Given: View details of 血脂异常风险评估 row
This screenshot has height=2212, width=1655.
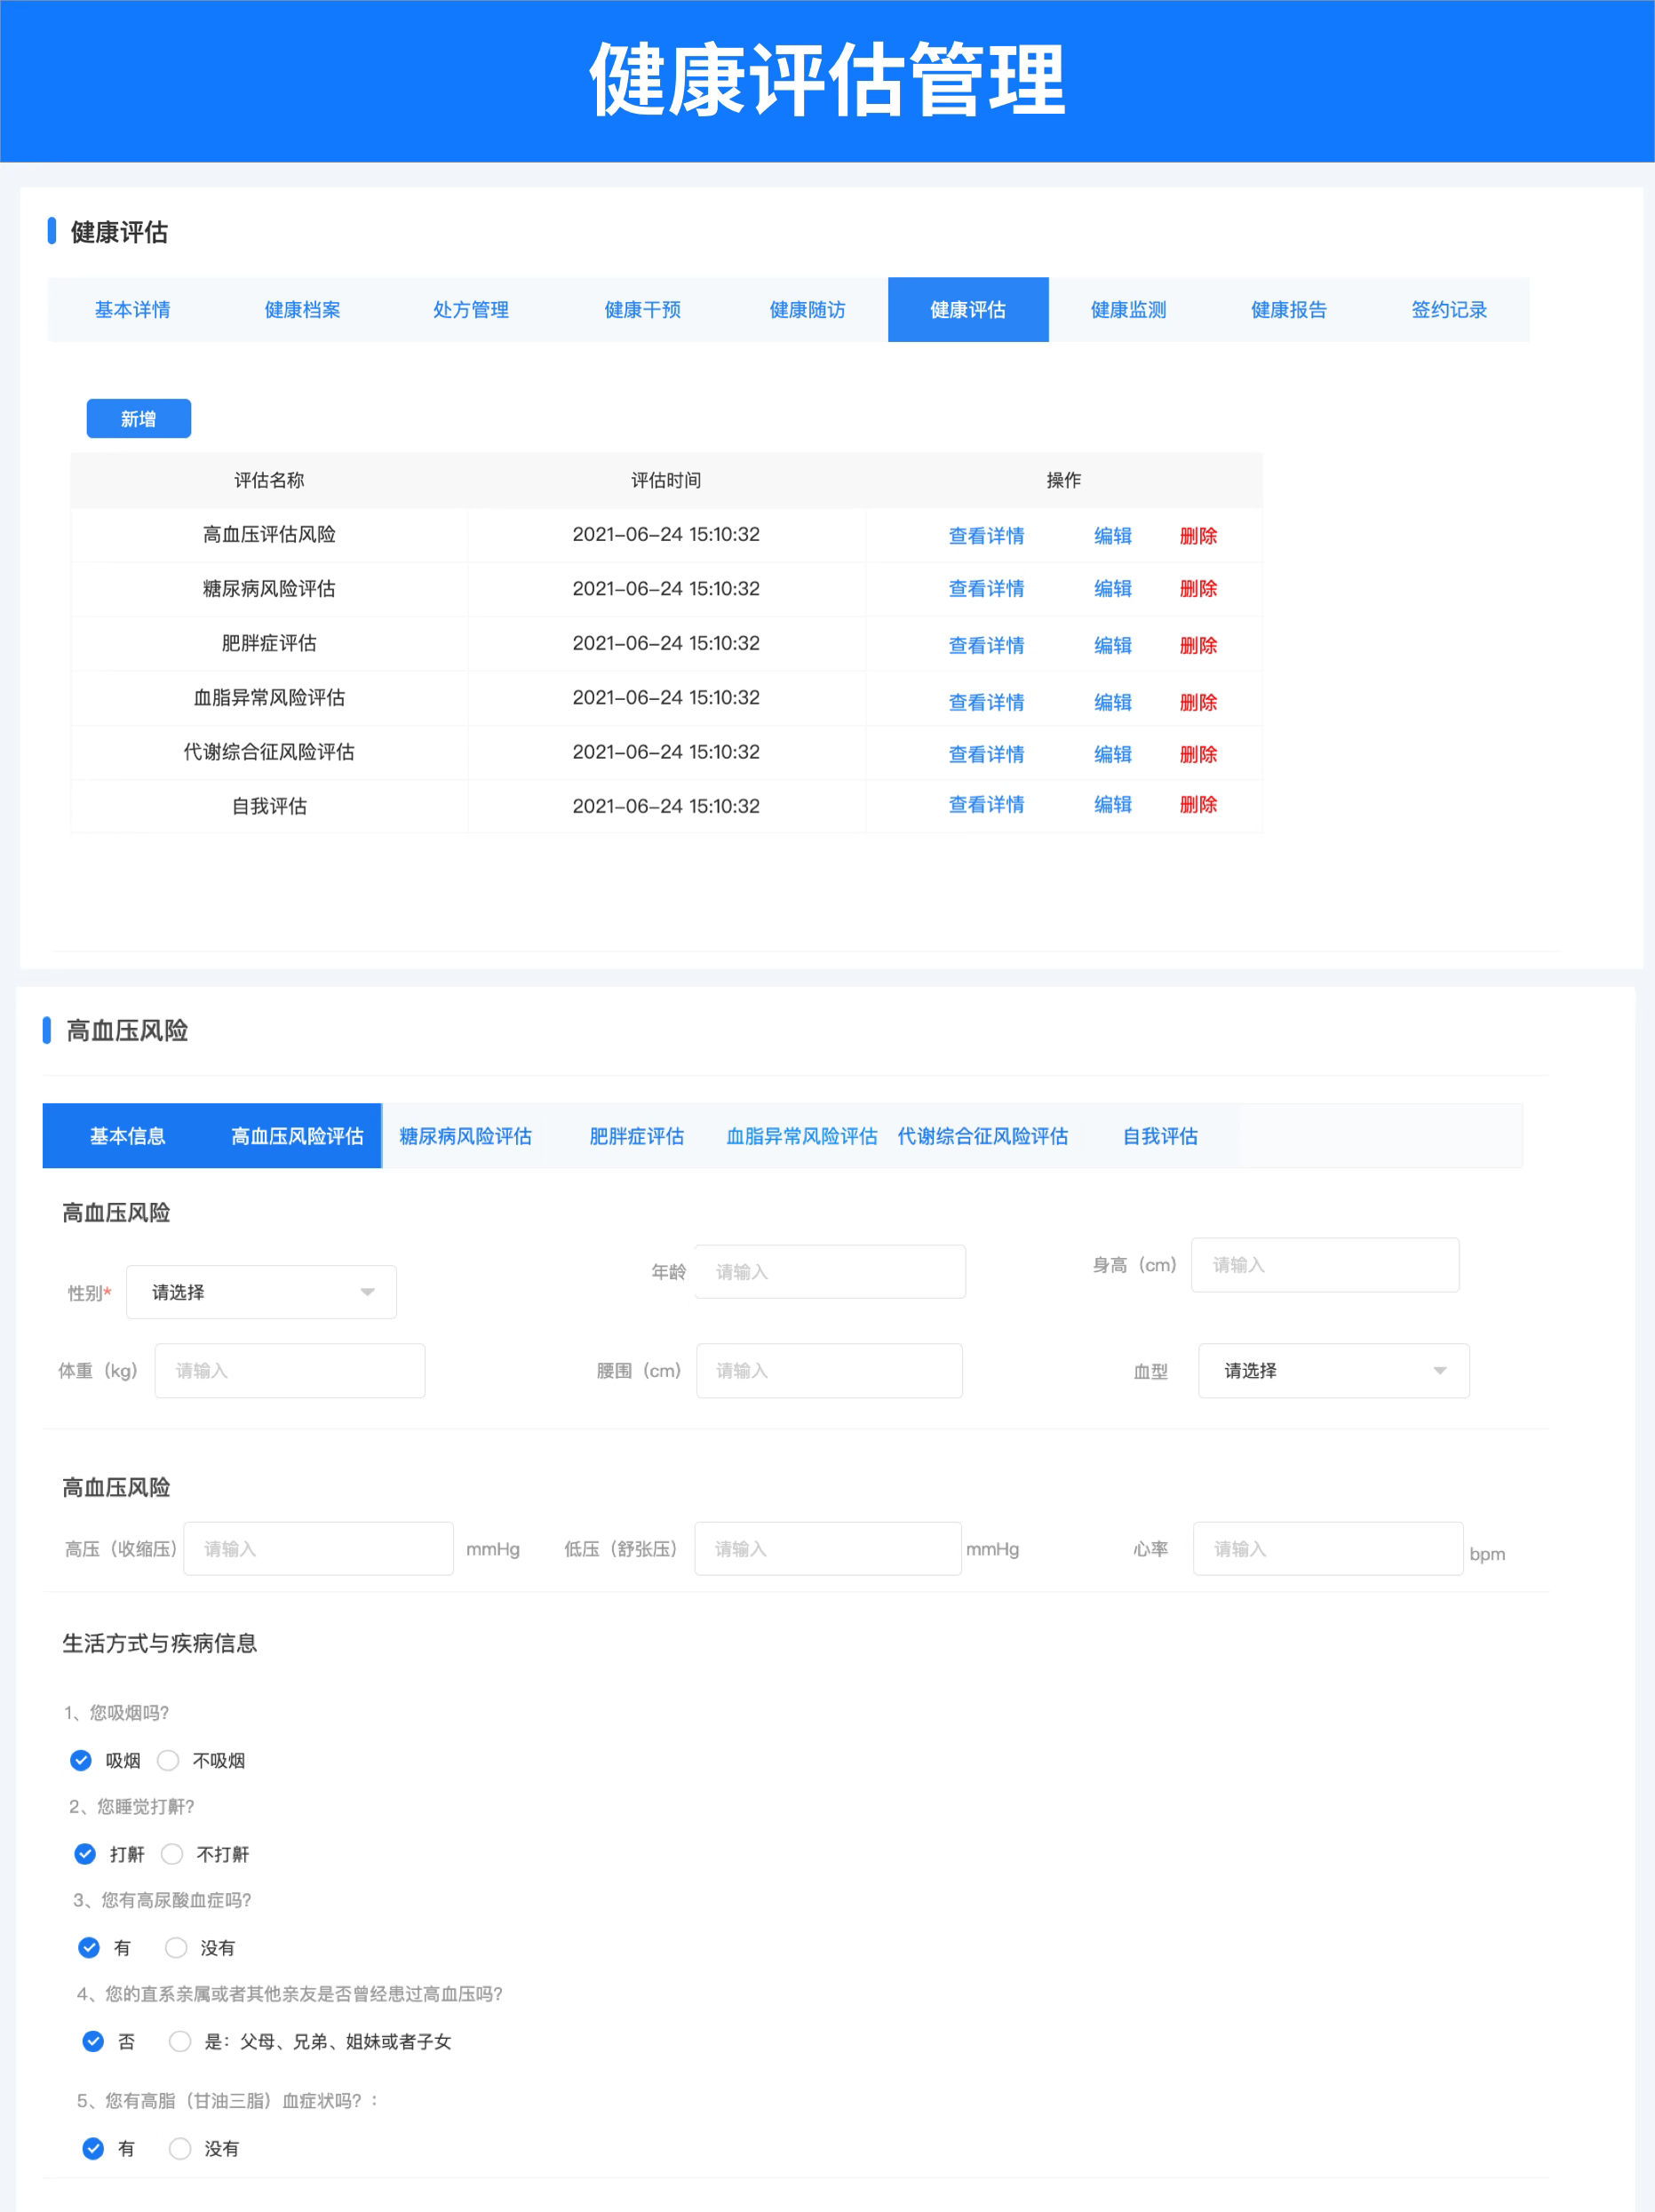Looking at the screenshot, I should pos(986,703).
